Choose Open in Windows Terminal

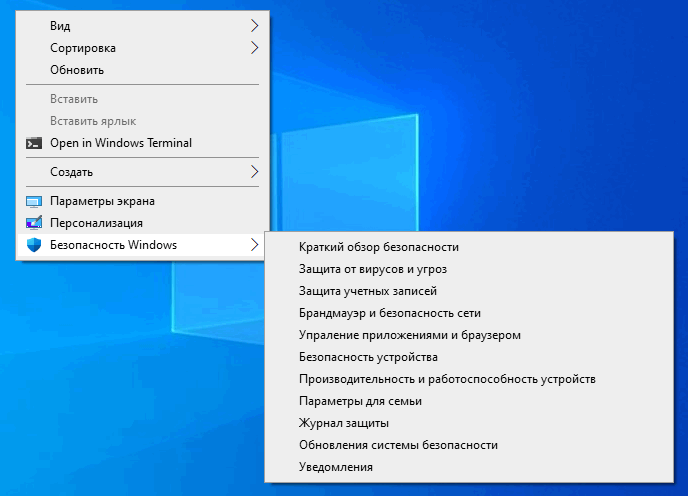[143, 143]
